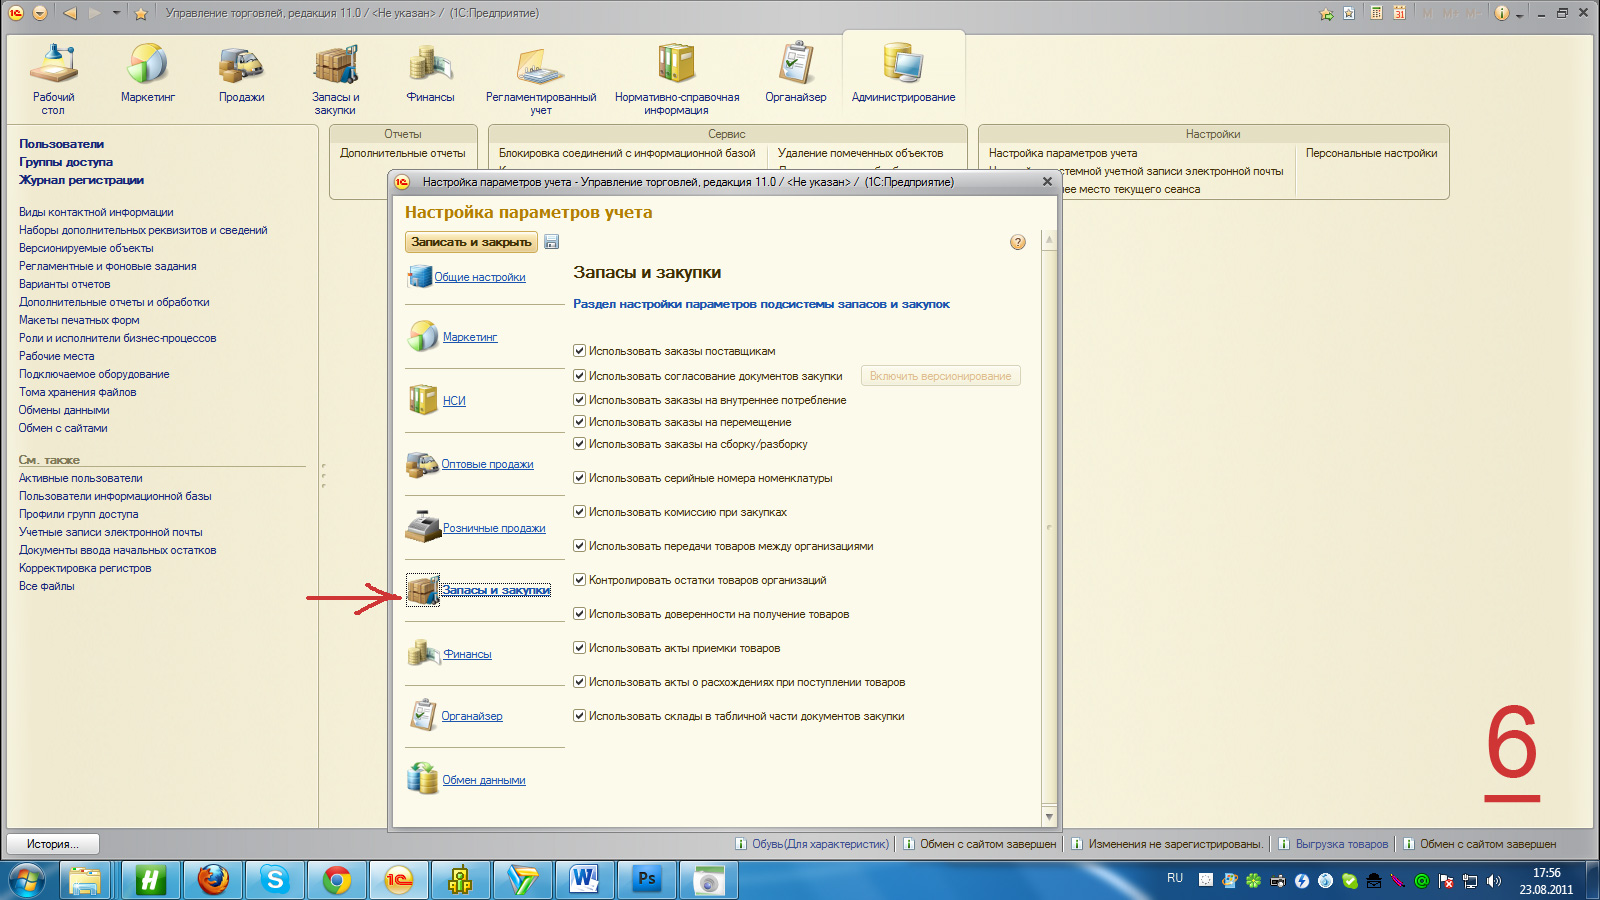This screenshot has width=1600, height=900.
Task: Click Включить версионирование button
Action: [x=940, y=376]
